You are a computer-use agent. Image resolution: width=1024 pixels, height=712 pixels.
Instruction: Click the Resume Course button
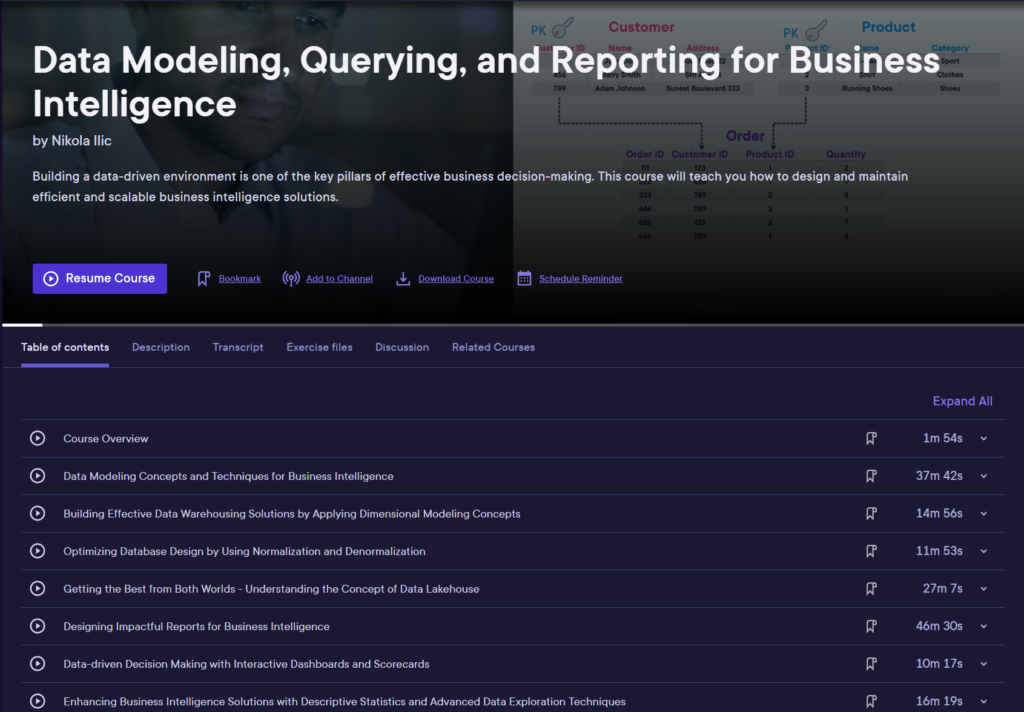pyautogui.click(x=100, y=278)
